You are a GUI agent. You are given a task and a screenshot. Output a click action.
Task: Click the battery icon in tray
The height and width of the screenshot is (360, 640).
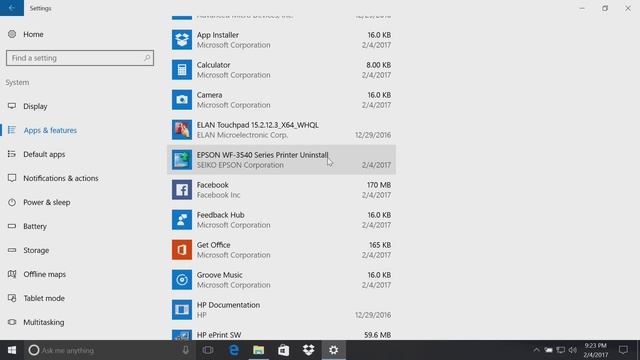click(549, 350)
